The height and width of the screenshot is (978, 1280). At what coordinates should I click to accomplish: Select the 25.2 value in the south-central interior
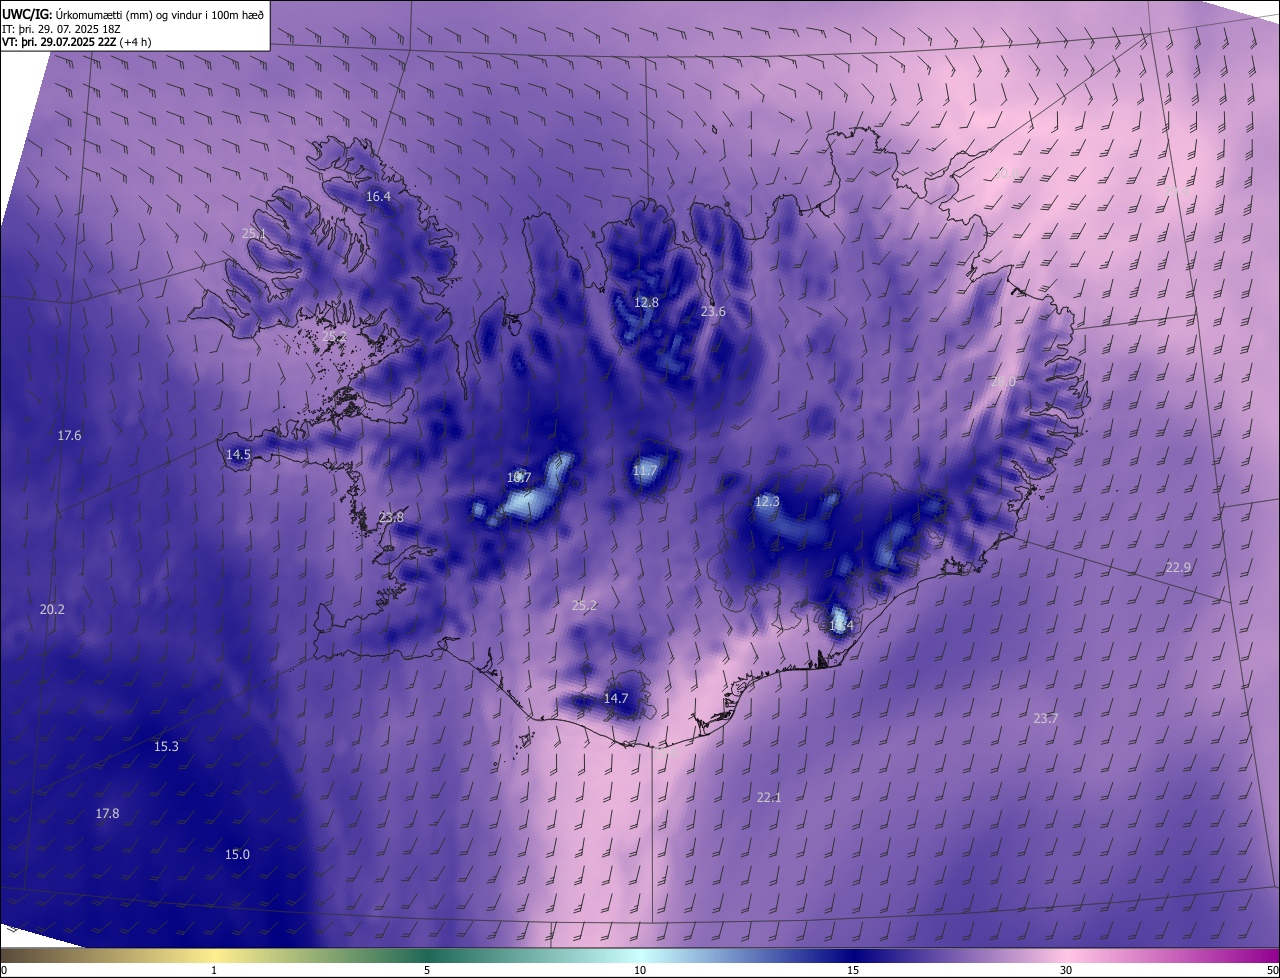[x=584, y=606]
